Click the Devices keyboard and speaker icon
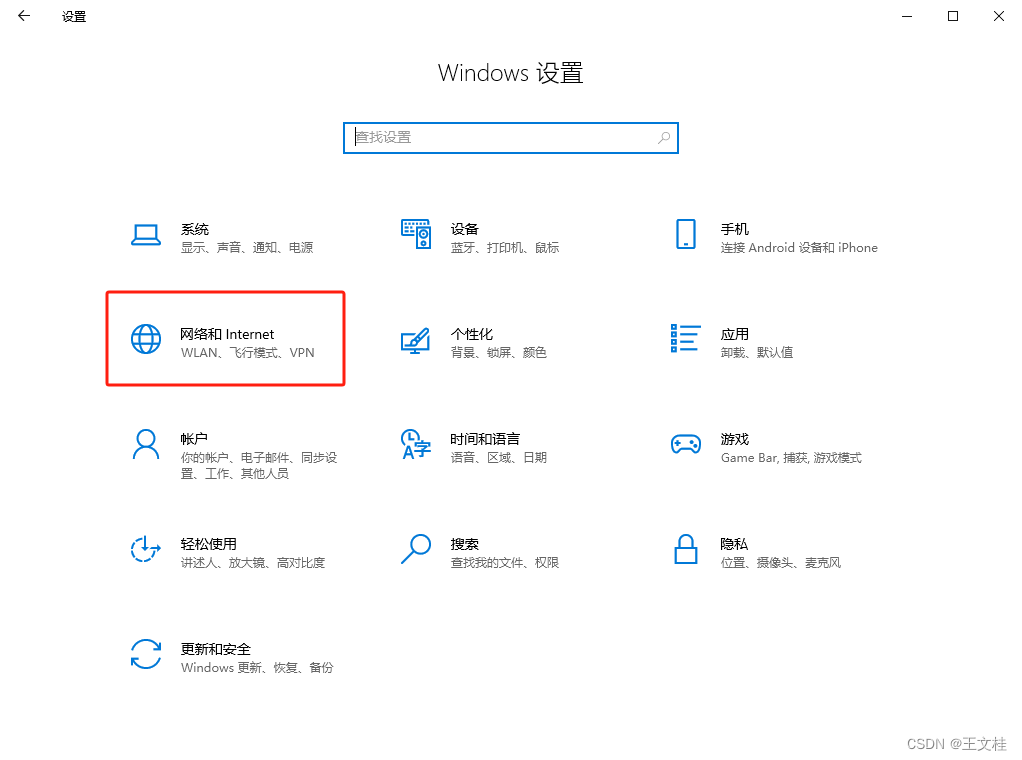The height and width of the screenshot is (760, 1022). (x=416, y=234)
